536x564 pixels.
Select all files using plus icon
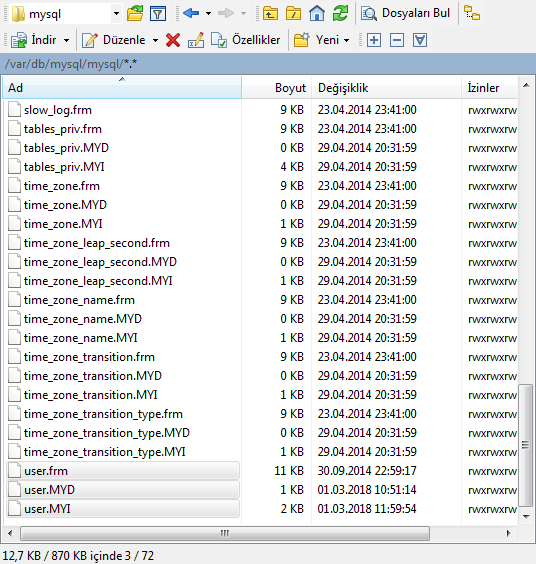[x=374, y=40]
